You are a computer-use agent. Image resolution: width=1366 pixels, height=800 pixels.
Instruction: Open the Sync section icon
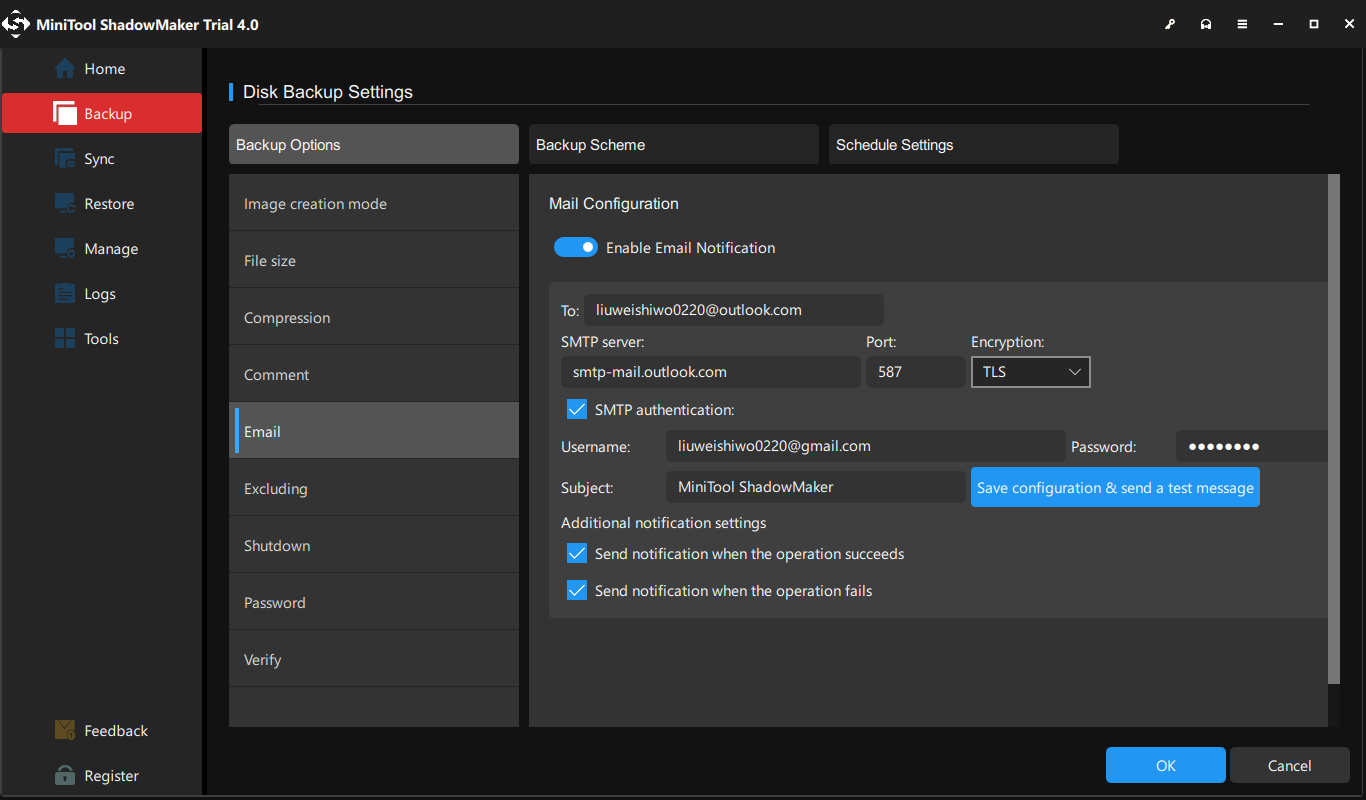(65, 159)
